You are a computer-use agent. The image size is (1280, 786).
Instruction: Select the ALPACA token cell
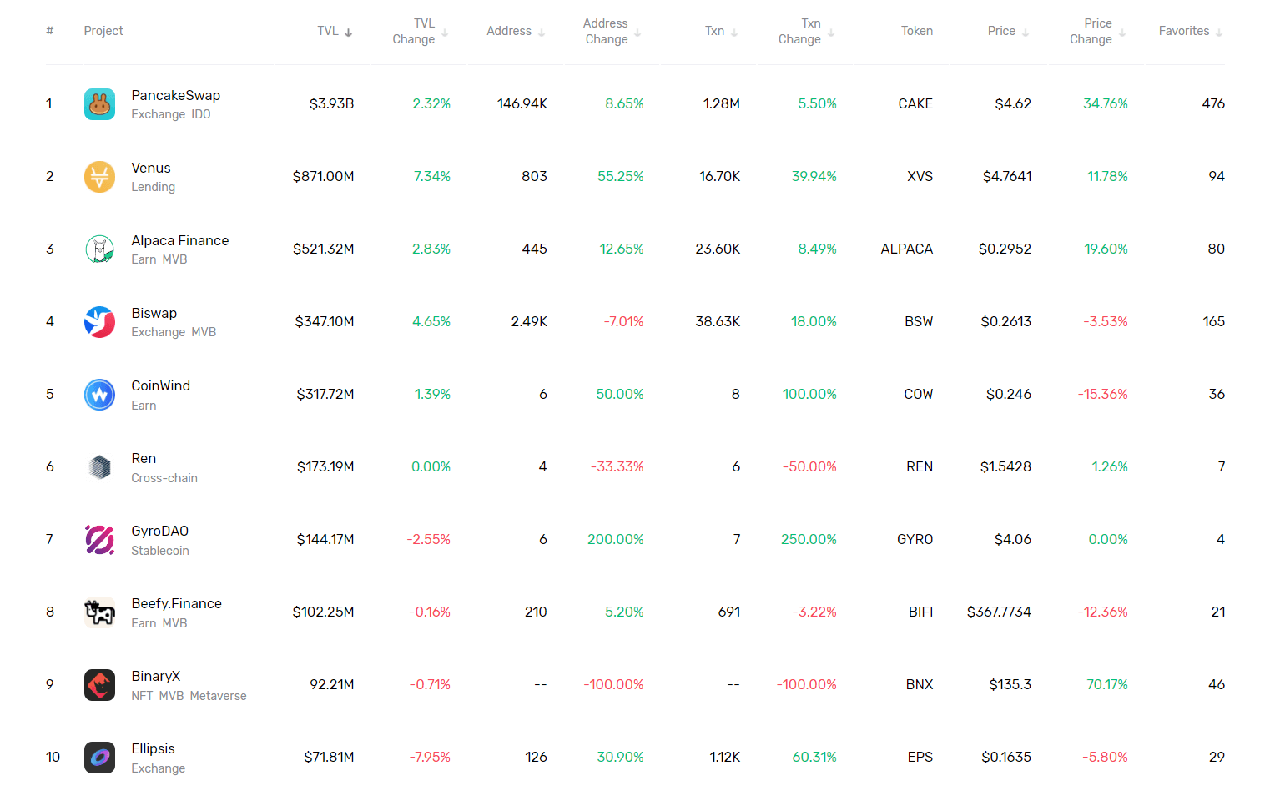pyautogui.click(x=907, y=249)
